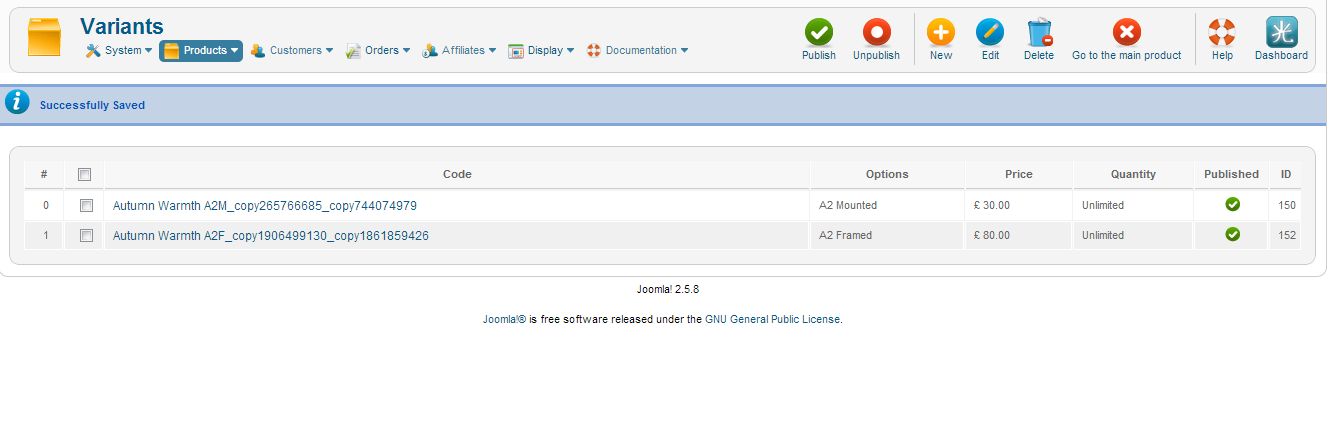Image resolution: width=1330 pixels, height=425 pixels.
Task: Click the green Publish checkmark icon
Action: [x=819, y=32]
